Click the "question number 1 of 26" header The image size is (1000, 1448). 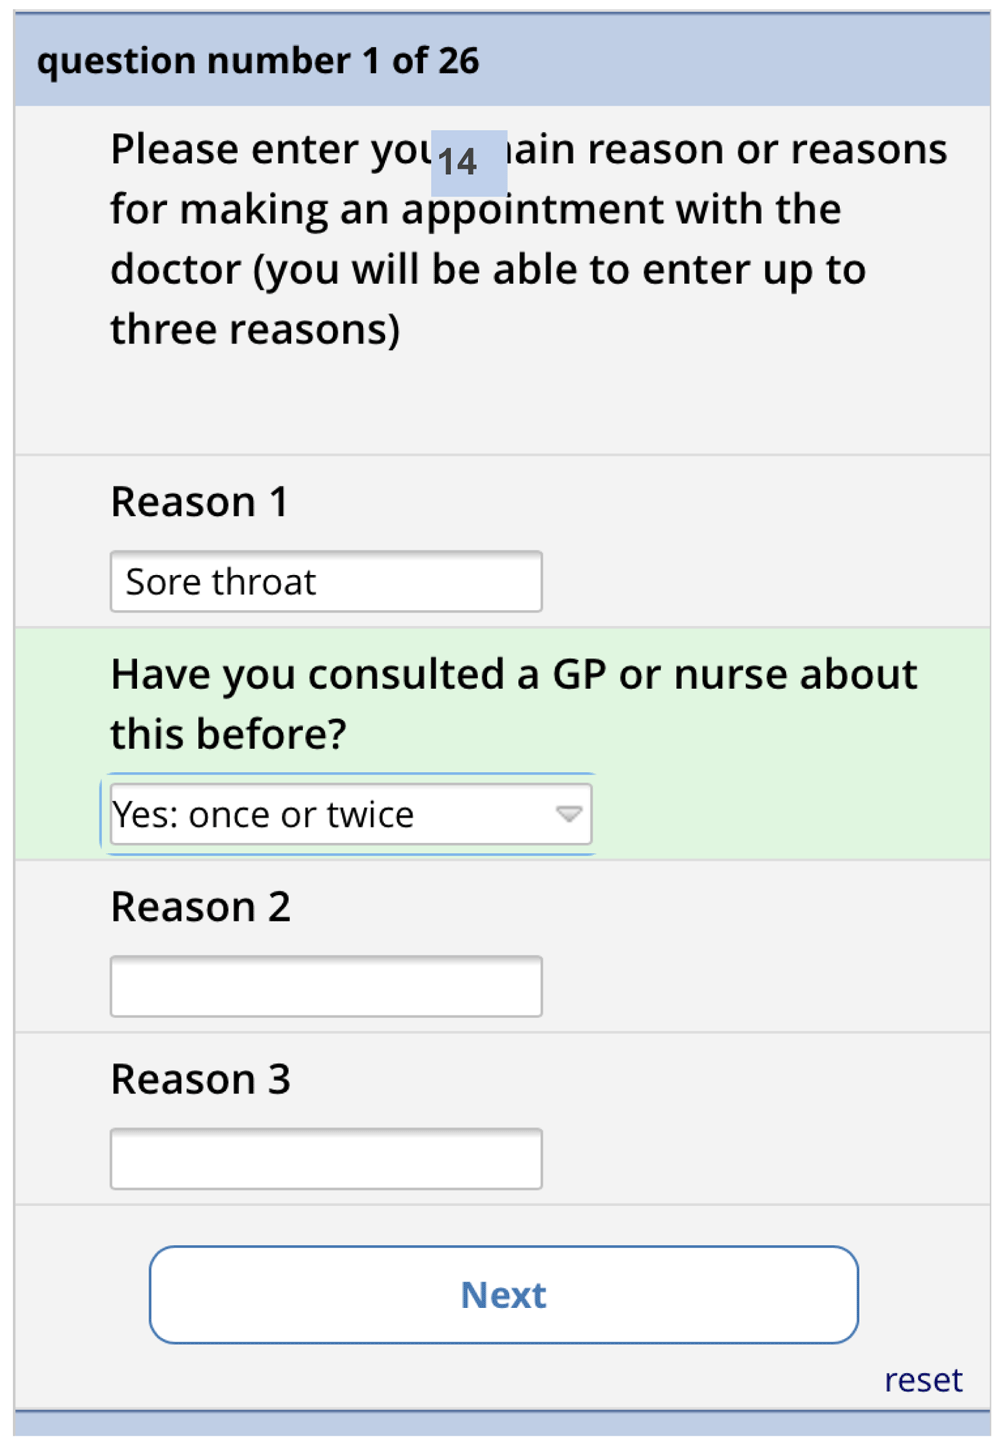[258, 61]
